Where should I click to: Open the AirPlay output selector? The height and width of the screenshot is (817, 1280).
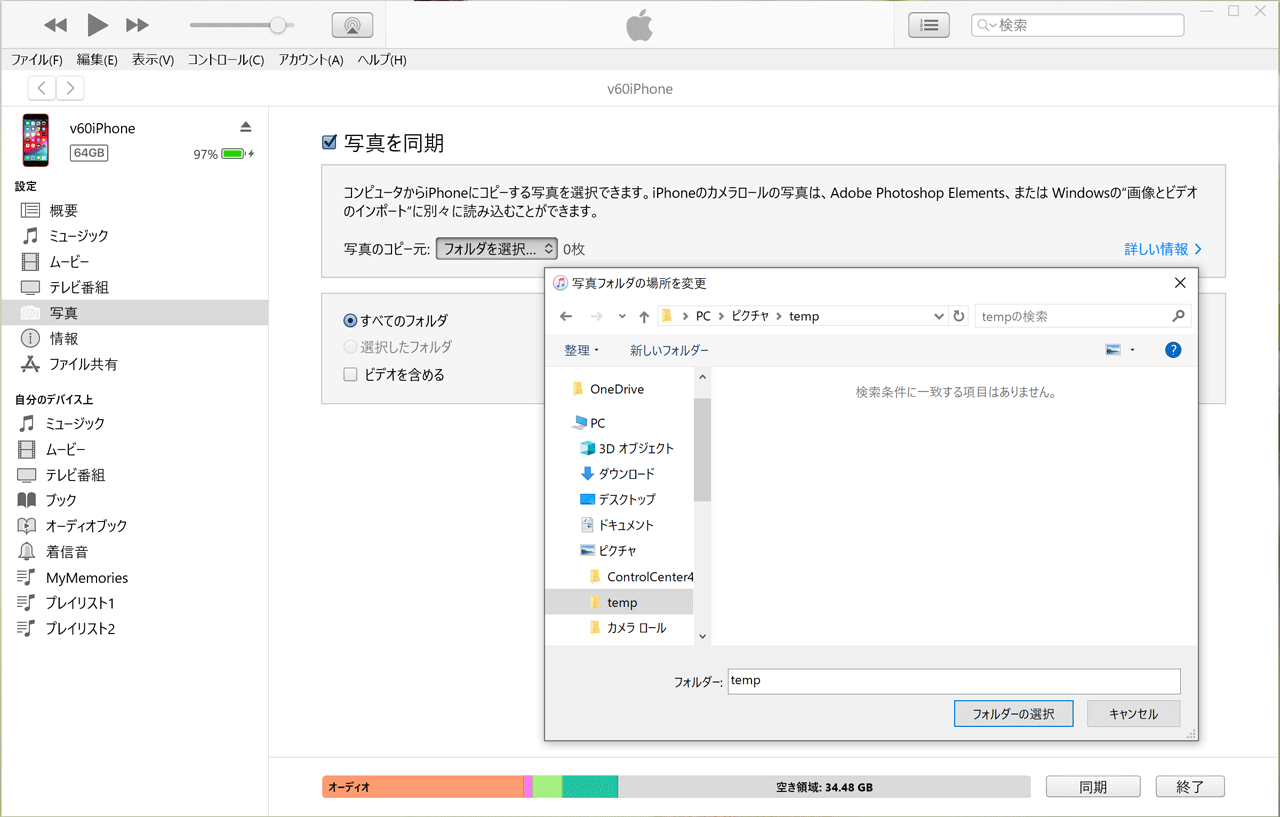(352, 26)
